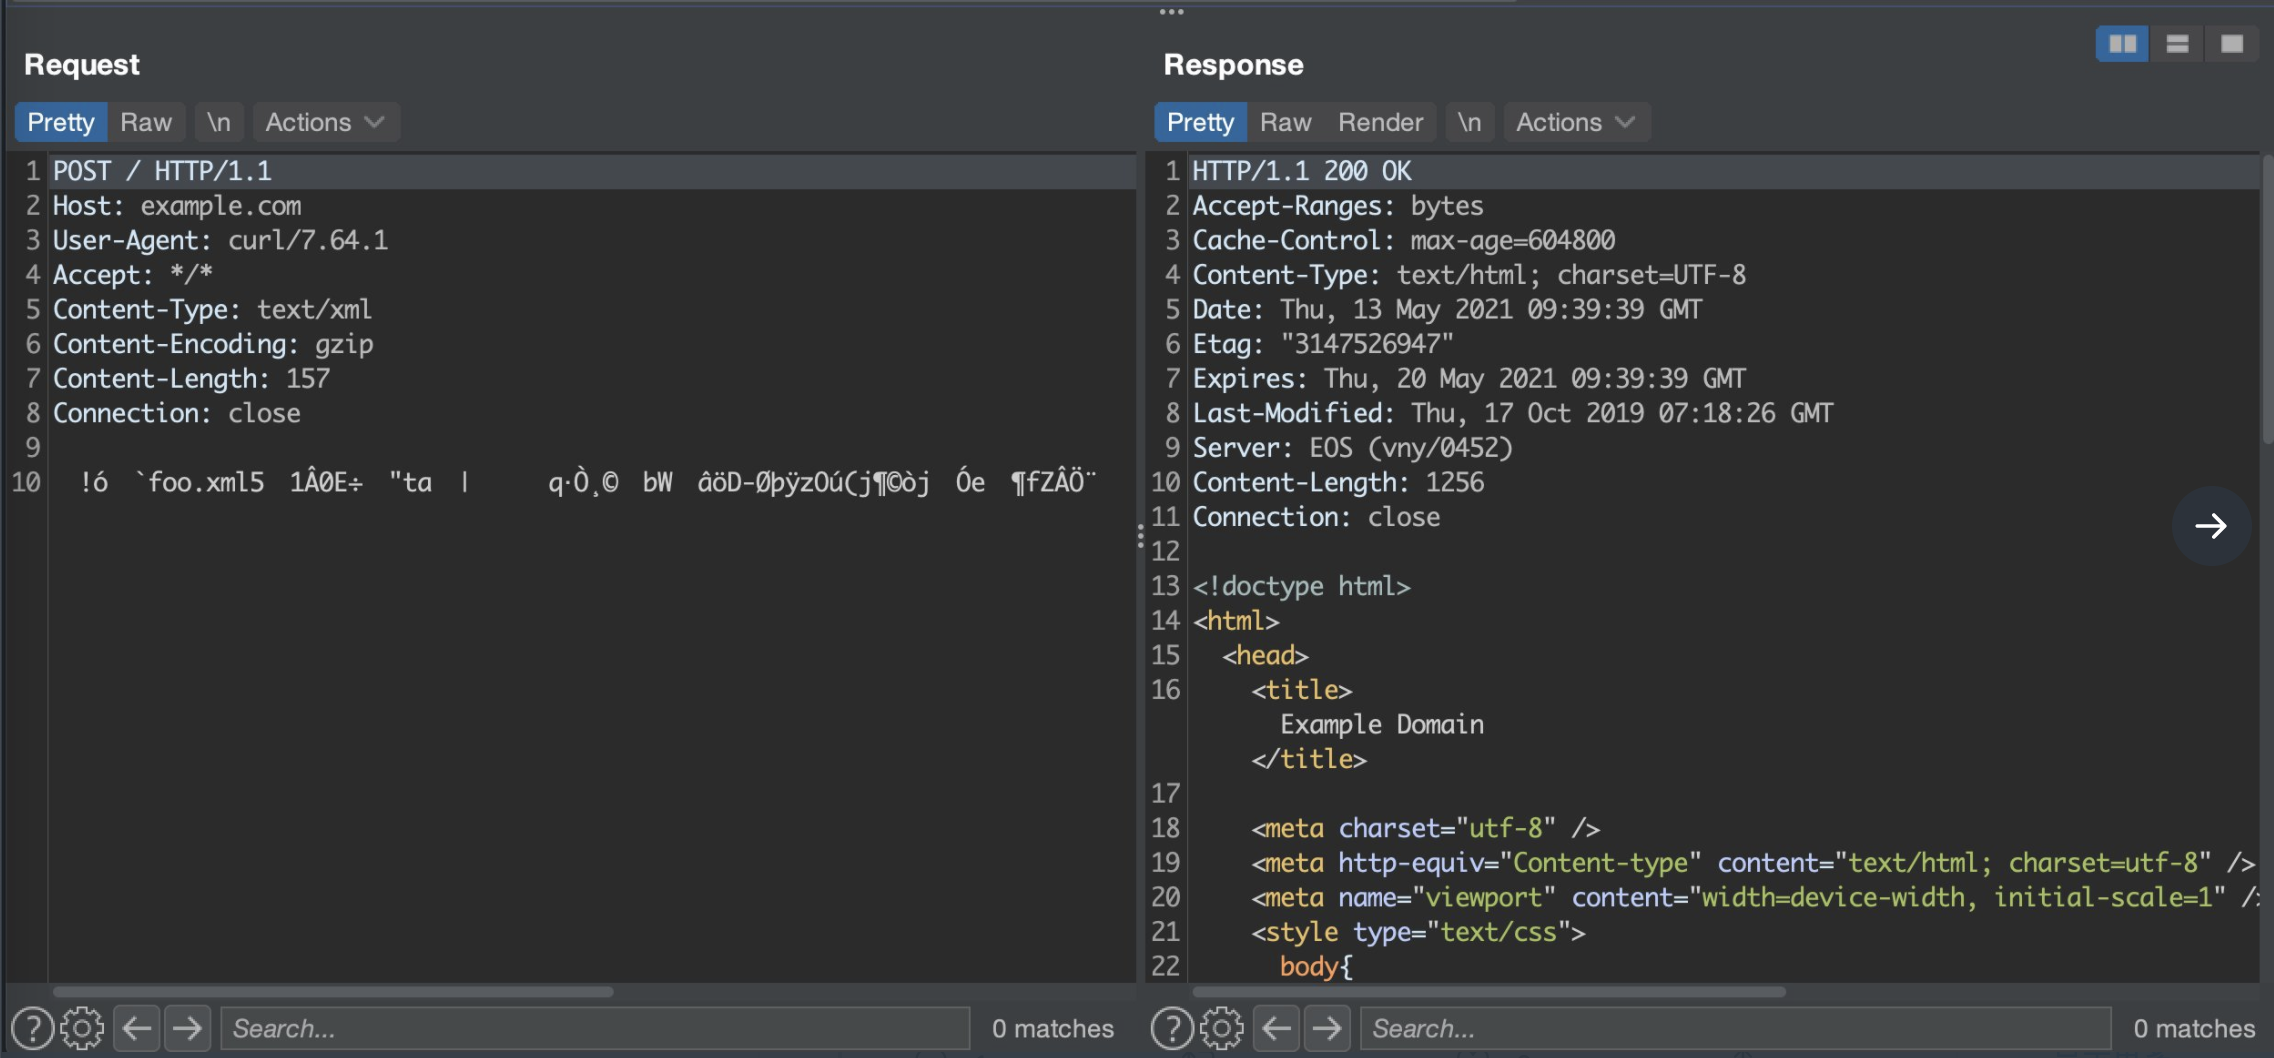The height and width of the screenshot is (1058, 2274).
Task: Click 'Content-Type: text/xml' header
Action: [212, 309]
